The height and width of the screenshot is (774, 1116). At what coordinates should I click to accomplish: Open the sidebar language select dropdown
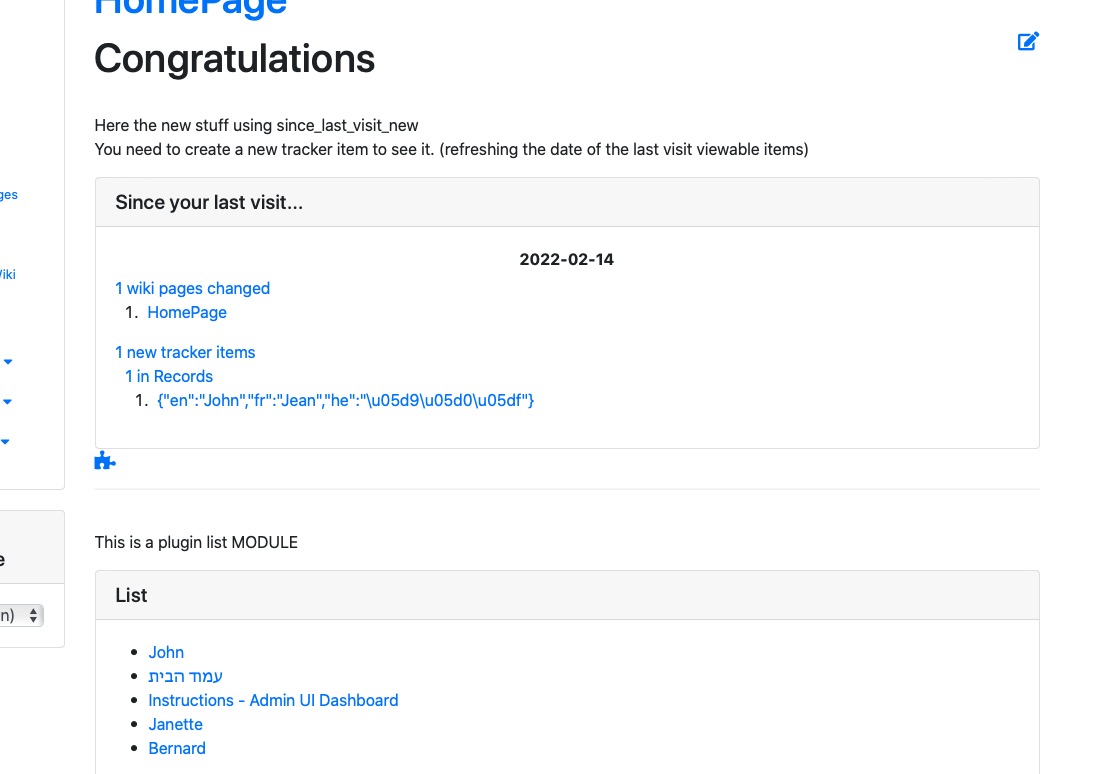pyautogui.click(x=21, y=615)
